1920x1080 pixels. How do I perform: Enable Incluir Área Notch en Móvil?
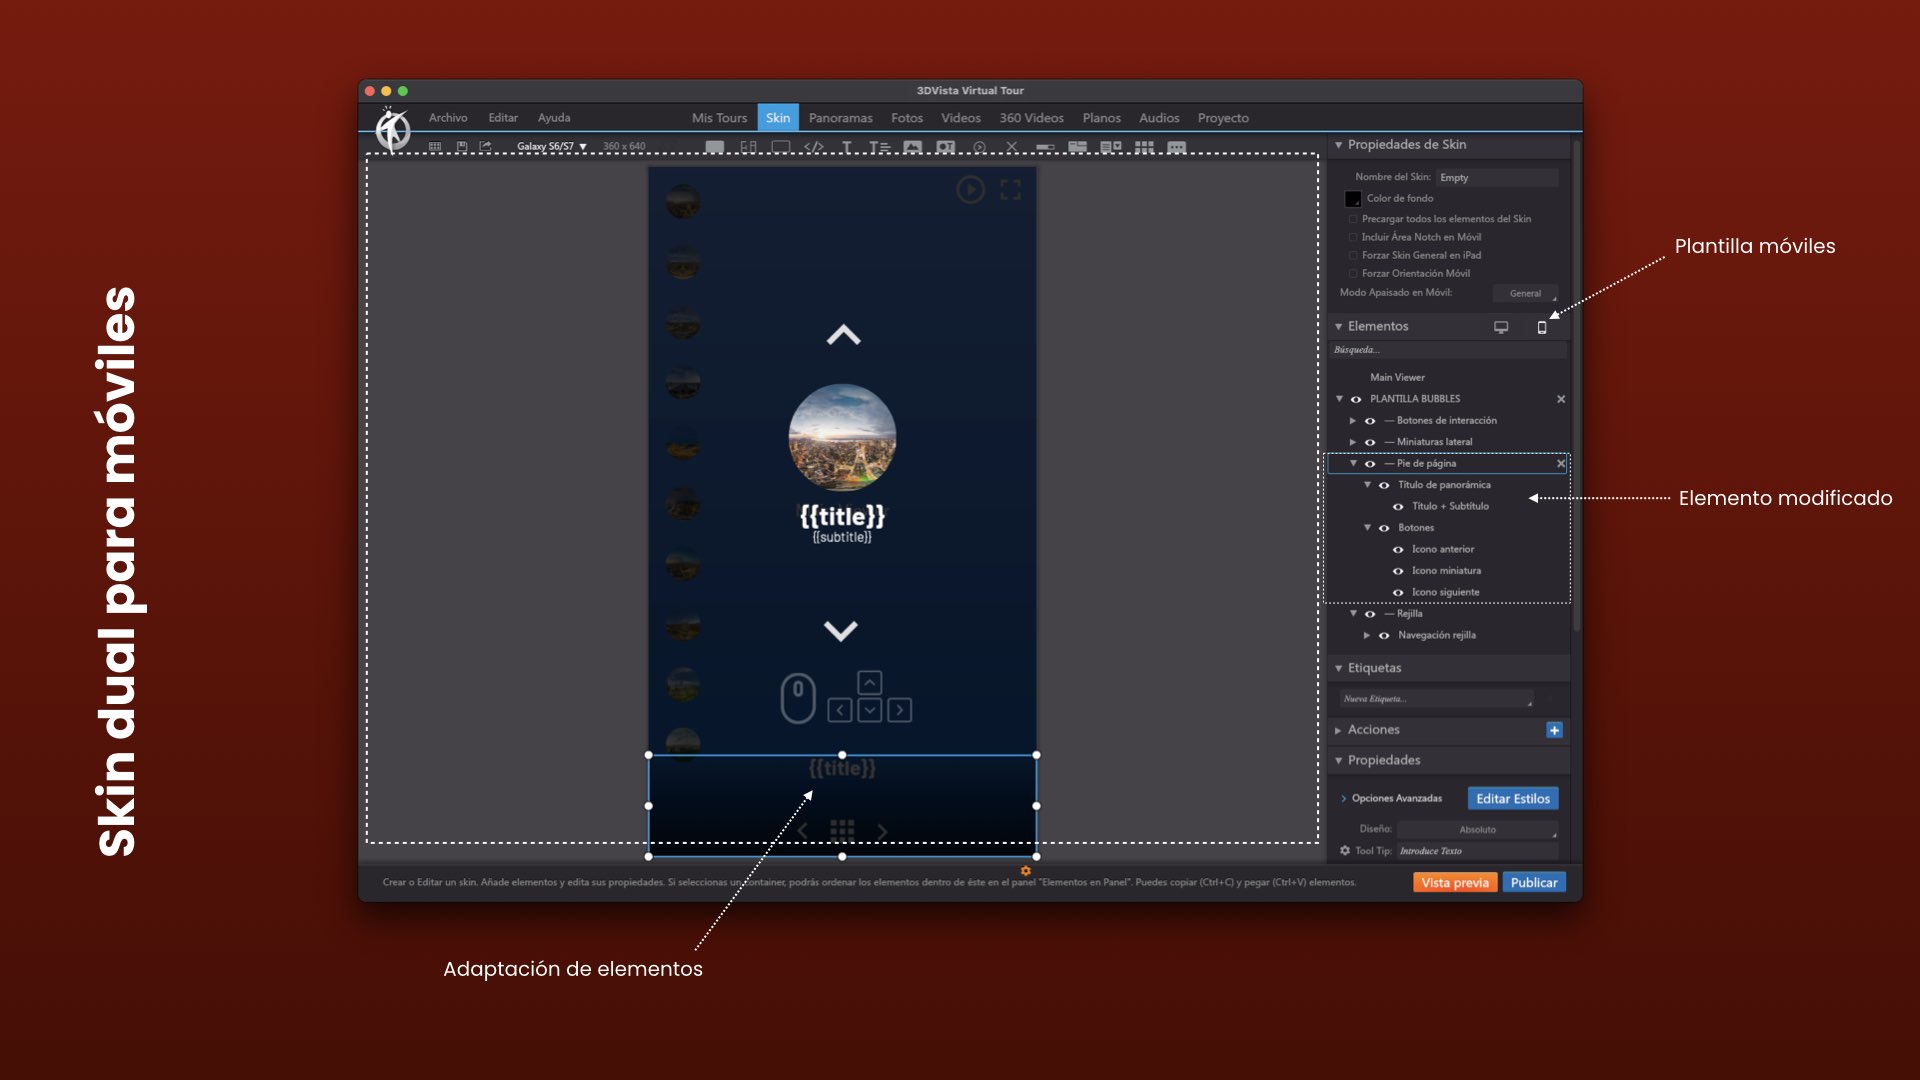[1353, 238]
